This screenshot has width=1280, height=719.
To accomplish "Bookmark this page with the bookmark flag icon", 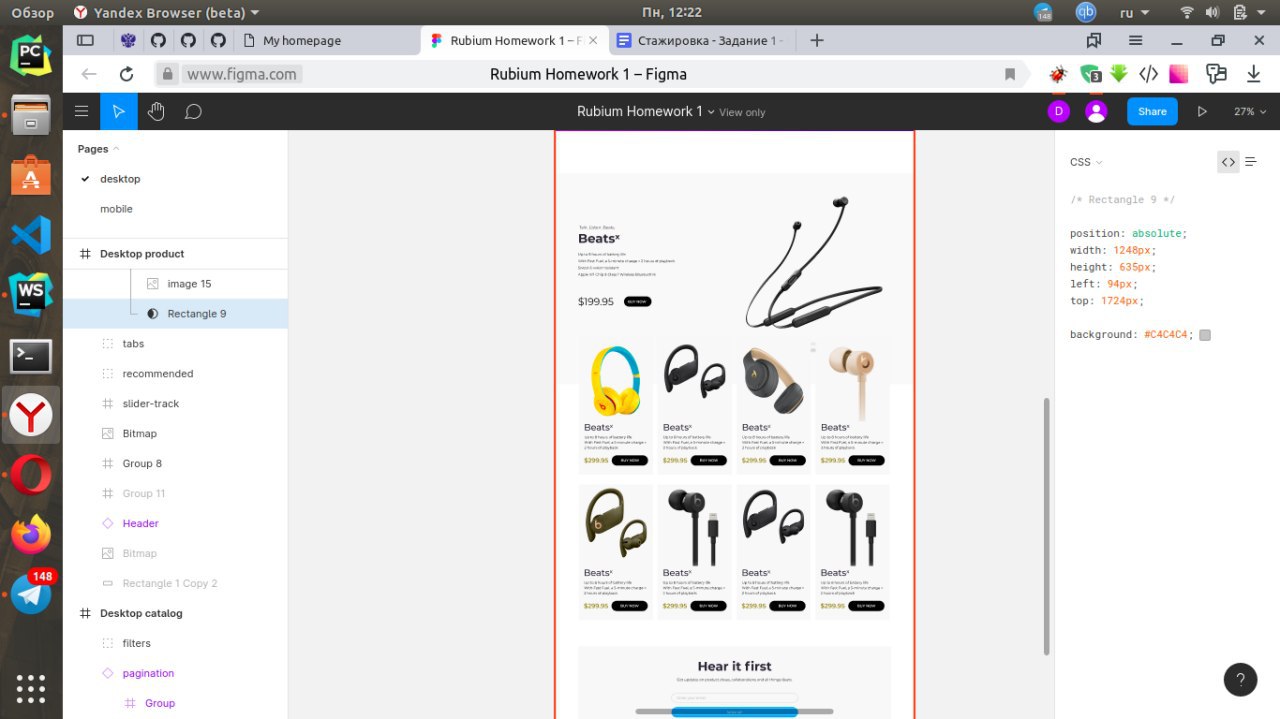I will [1010, 74].
